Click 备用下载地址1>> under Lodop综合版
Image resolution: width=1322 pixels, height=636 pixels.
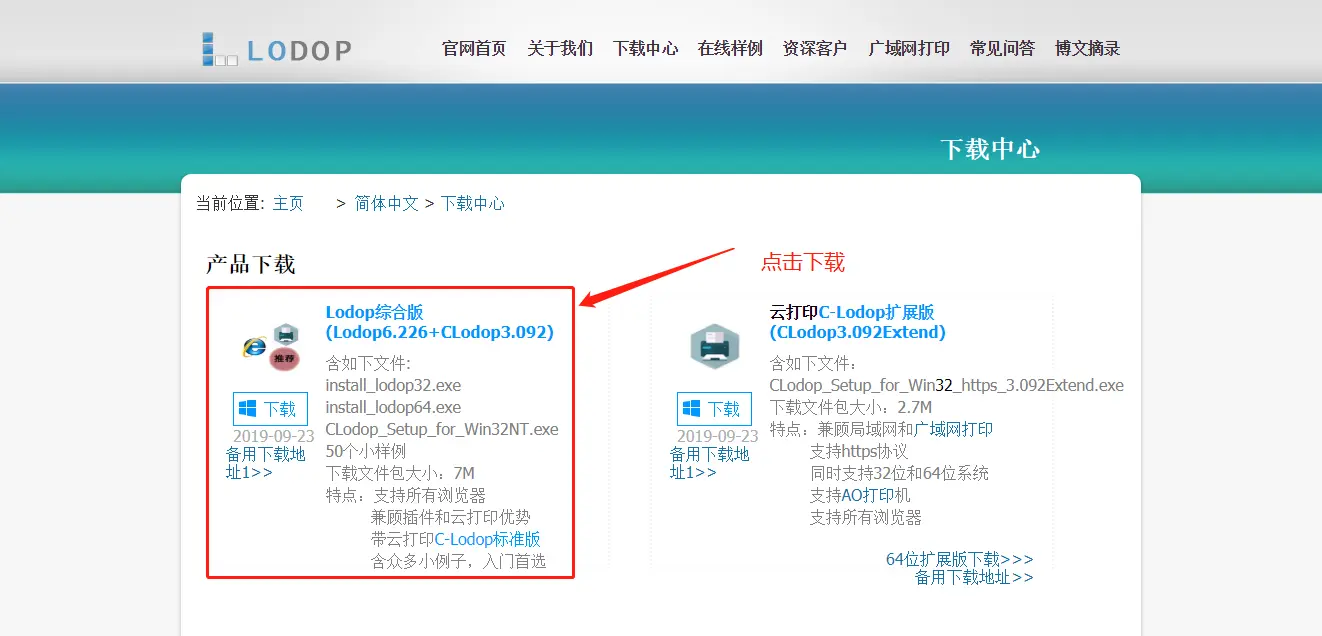coord(265,463)
